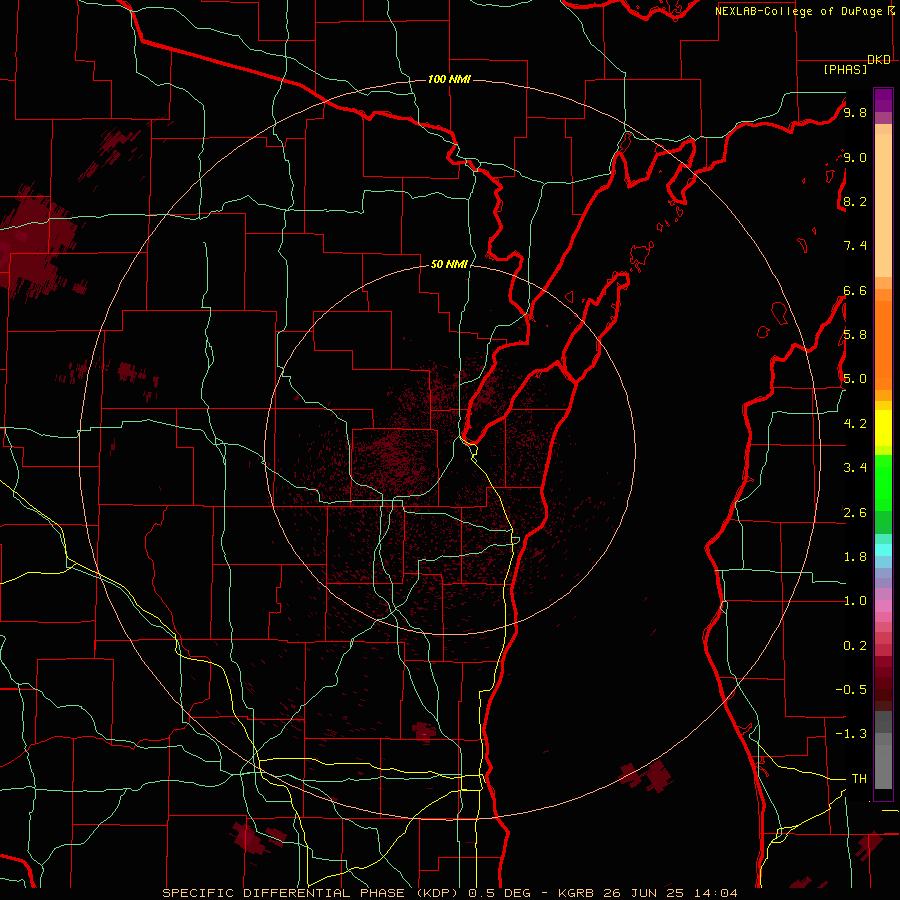
Task: Pick the purple band atop the color scale
Action: tap(883, 100)
